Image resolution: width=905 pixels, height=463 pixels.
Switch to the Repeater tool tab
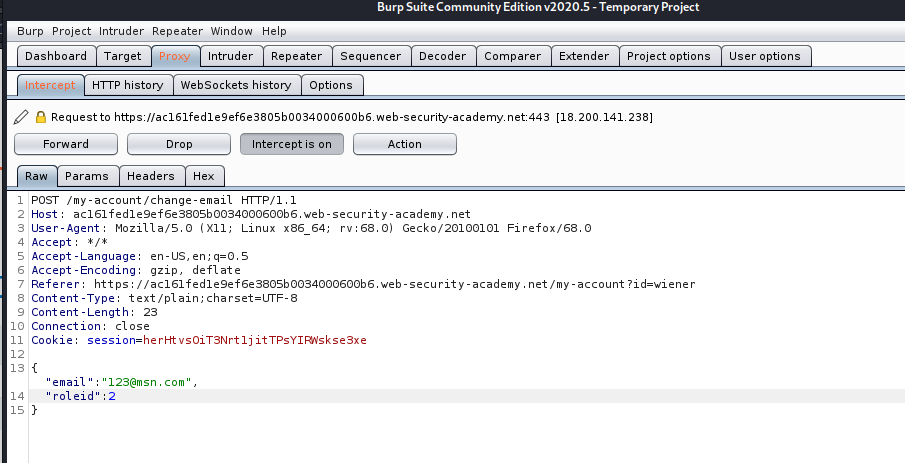(296, 56)
